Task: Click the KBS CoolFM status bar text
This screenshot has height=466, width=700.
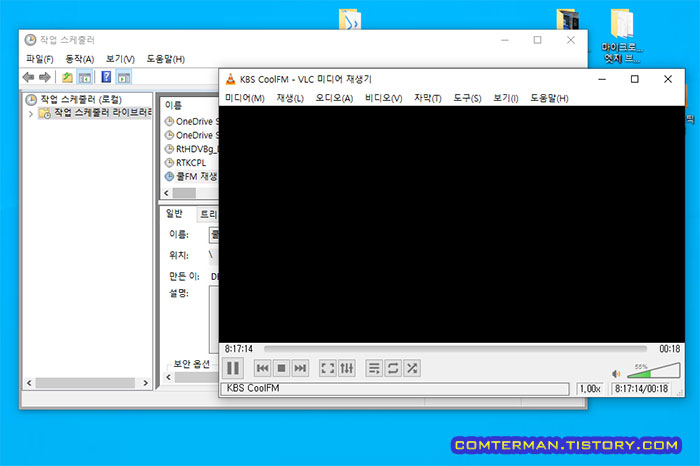Action: click(x=253, y=388)
